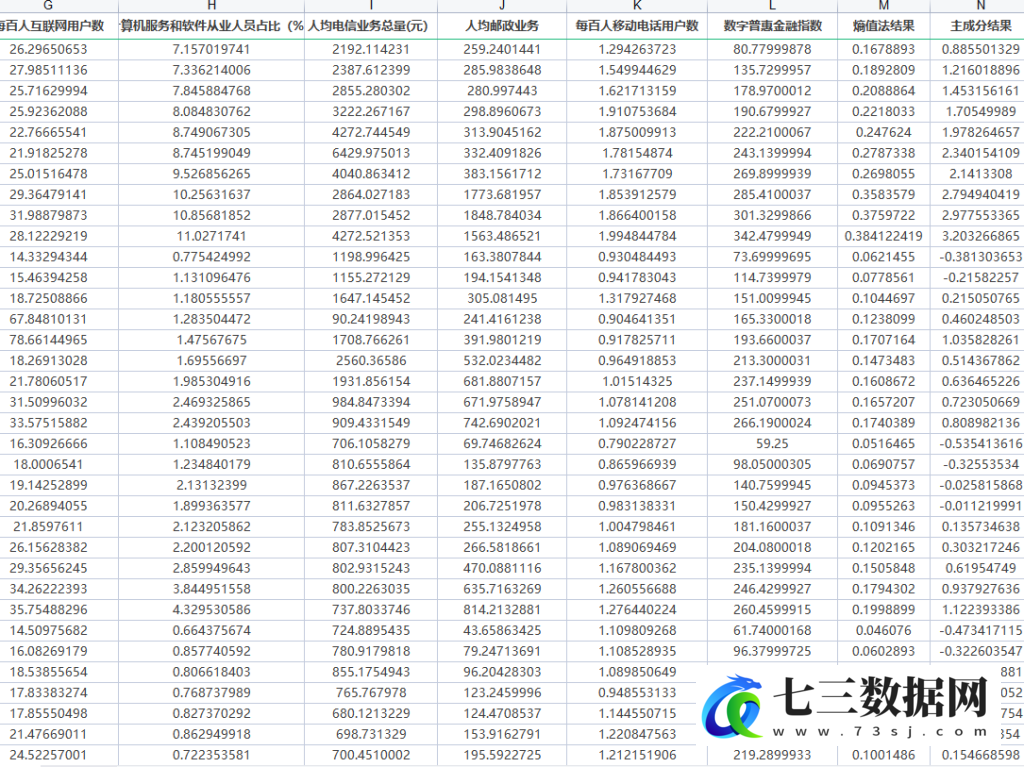Select cell with value 807.3104423
The image size is (1024, 767).
371,547
